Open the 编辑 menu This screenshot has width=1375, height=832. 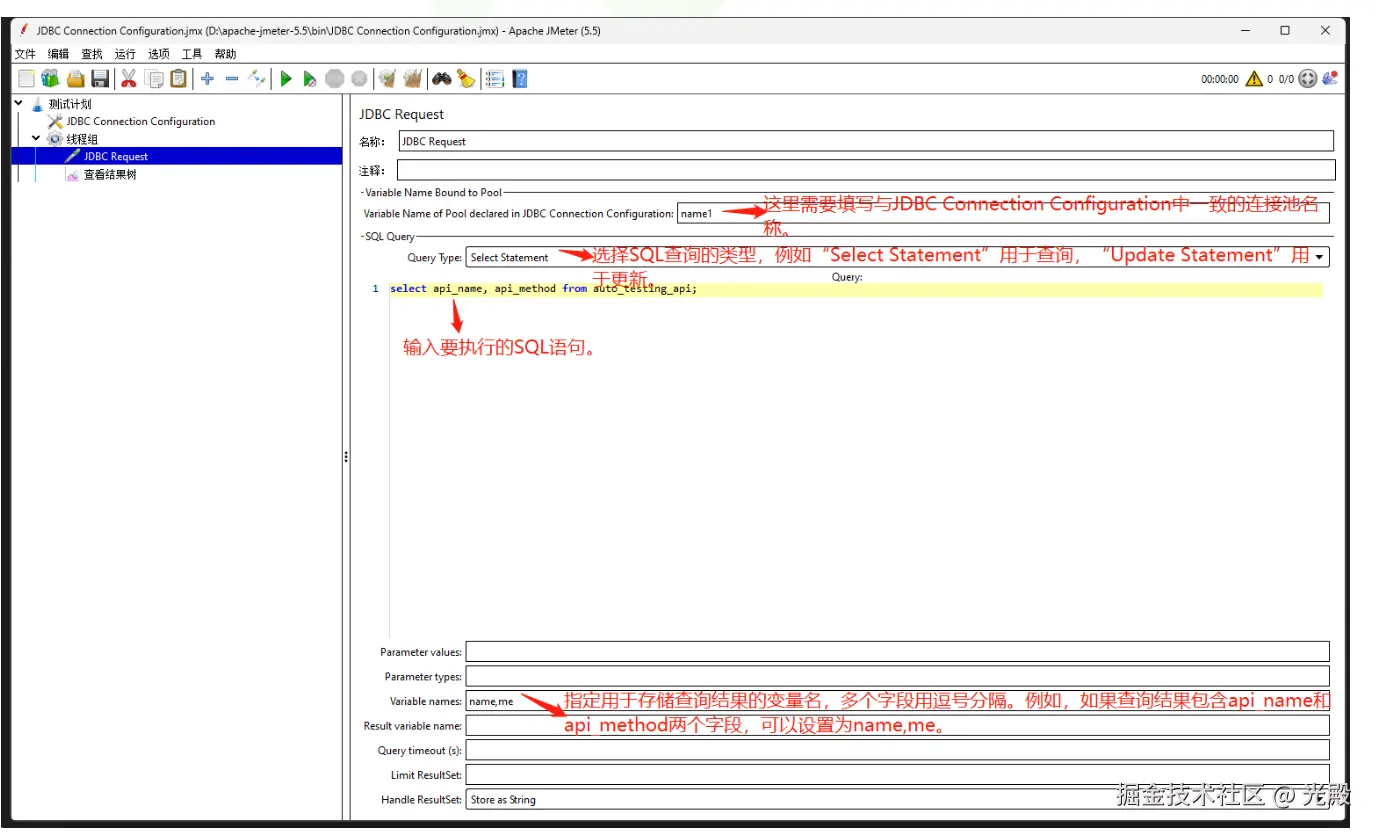pyautogui.click(x=59, y=54)
